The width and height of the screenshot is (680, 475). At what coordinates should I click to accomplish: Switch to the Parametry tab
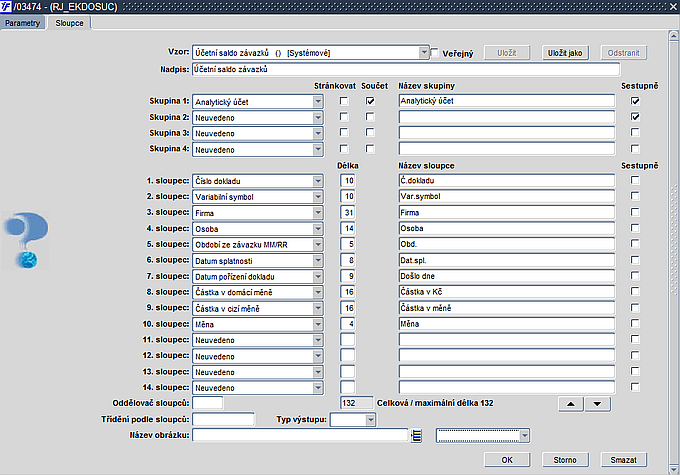[23, 22]
